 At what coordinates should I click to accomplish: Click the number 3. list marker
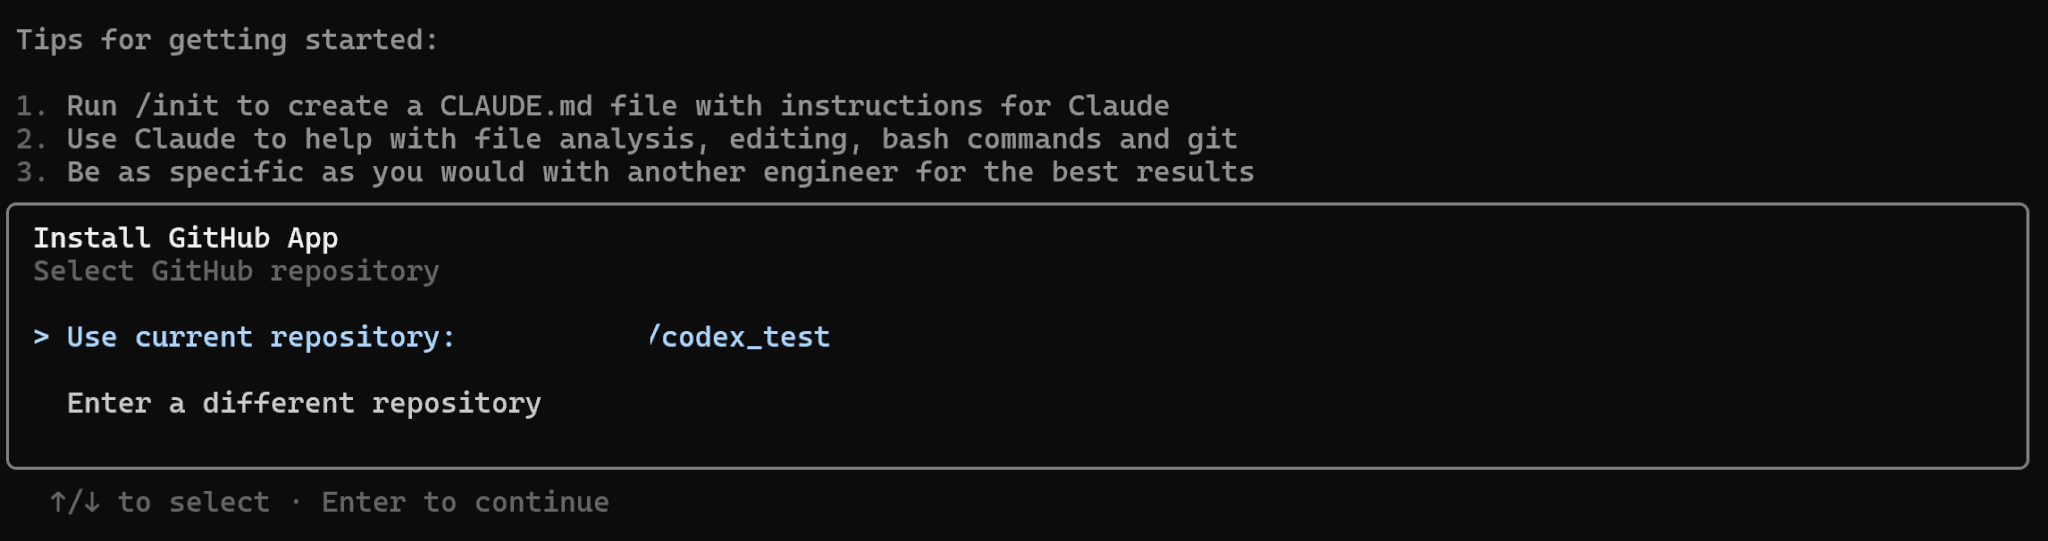32,172
